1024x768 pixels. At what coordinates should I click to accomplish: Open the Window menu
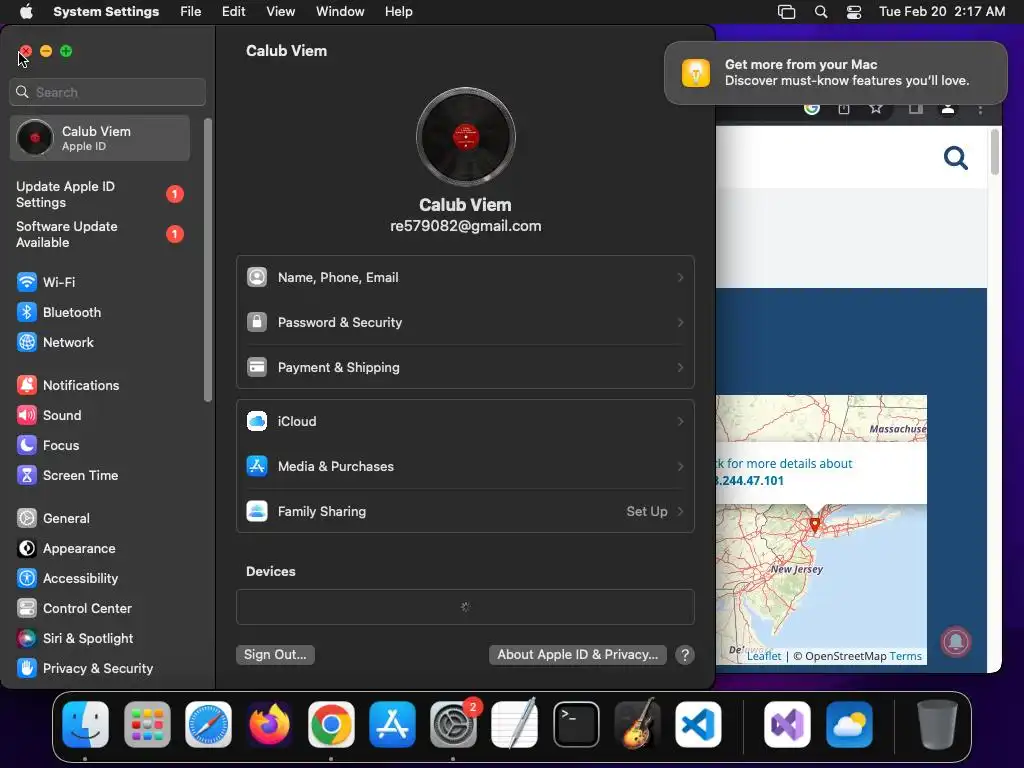tap(340, 11)
